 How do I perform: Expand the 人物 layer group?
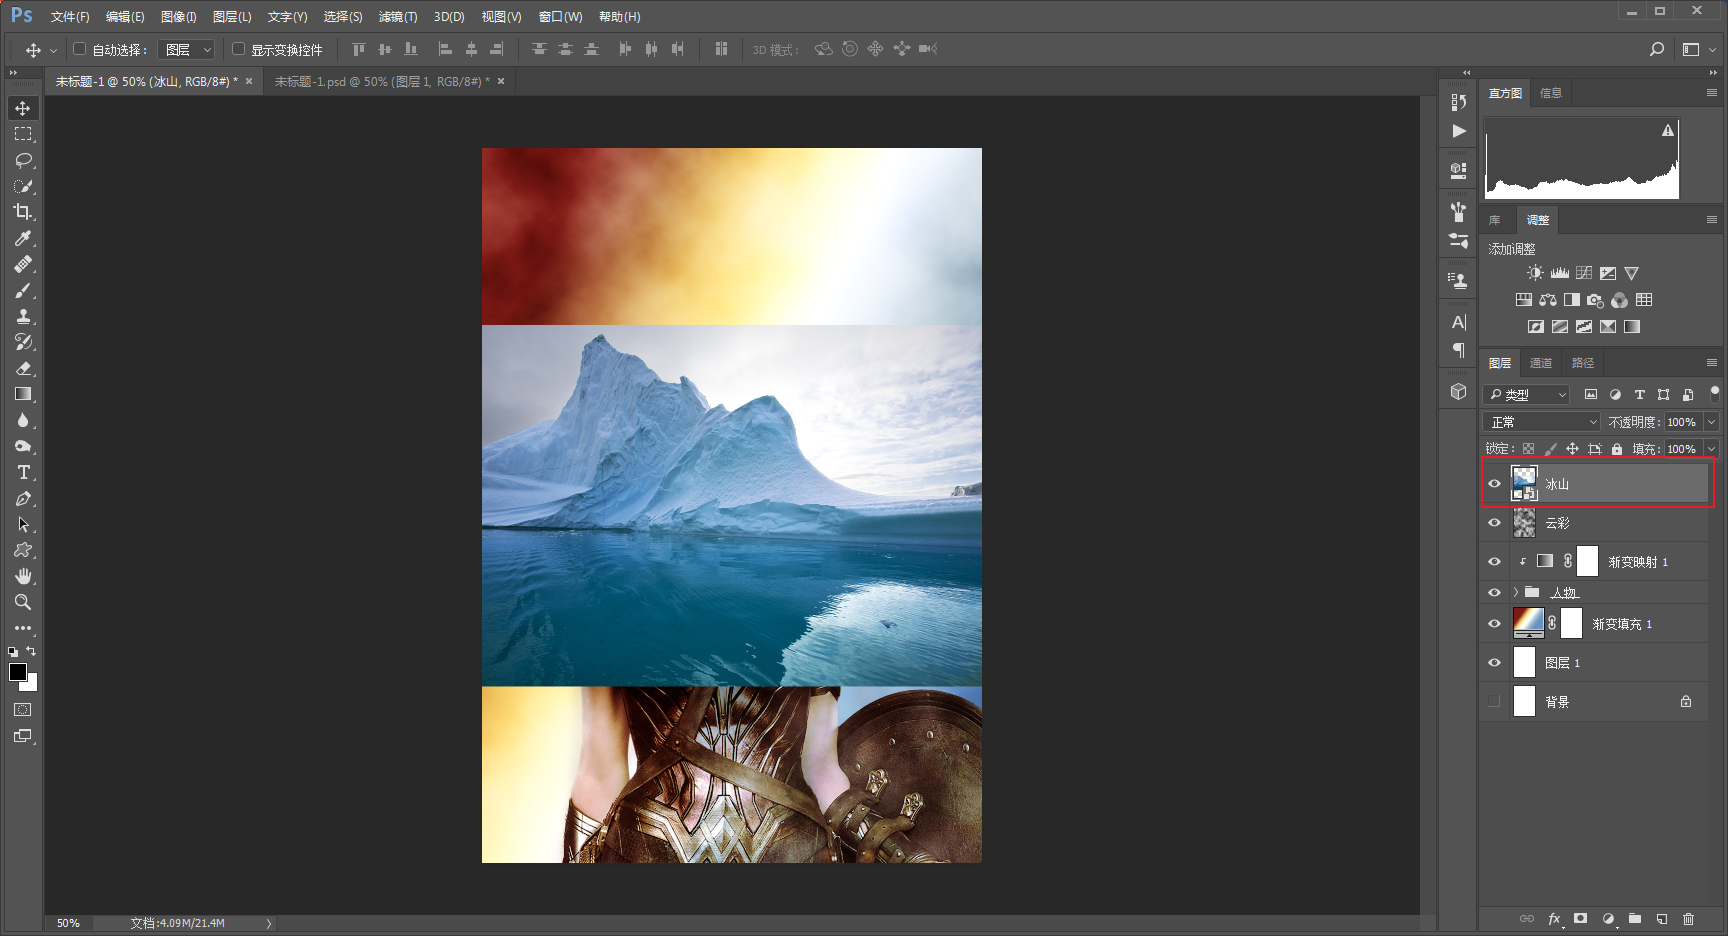pyautogui.click(x=1516, y=593)
